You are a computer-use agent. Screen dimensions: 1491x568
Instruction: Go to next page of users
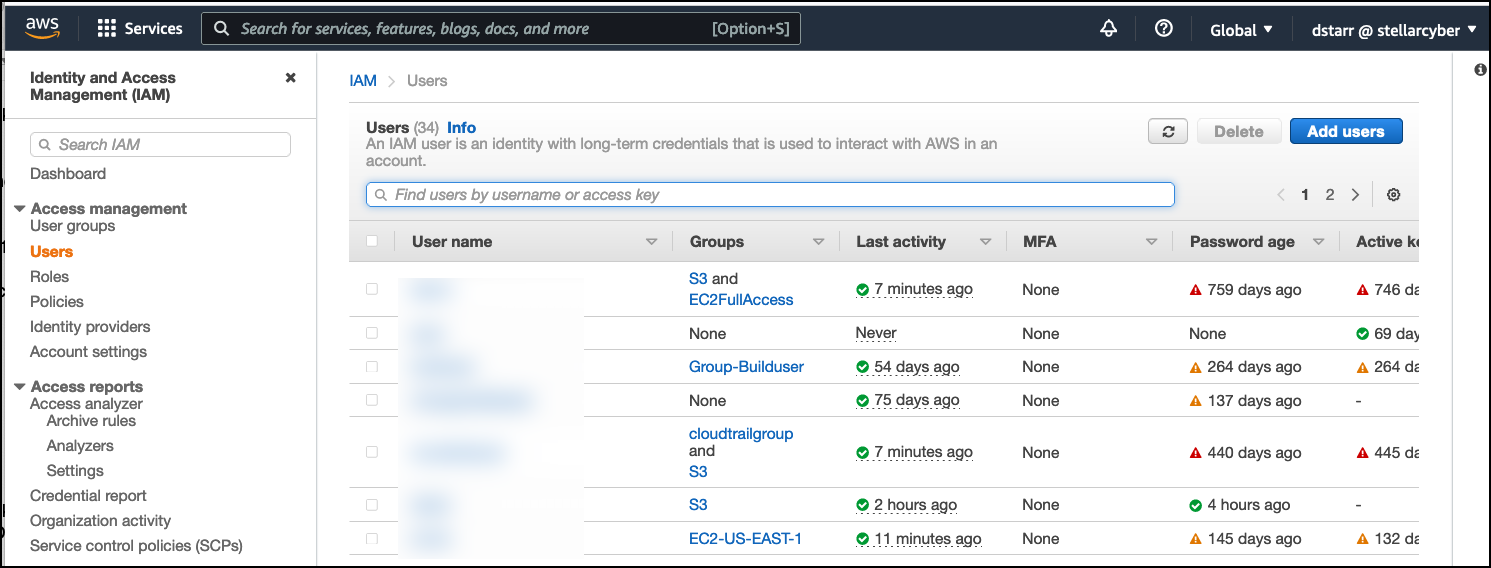1355,195
